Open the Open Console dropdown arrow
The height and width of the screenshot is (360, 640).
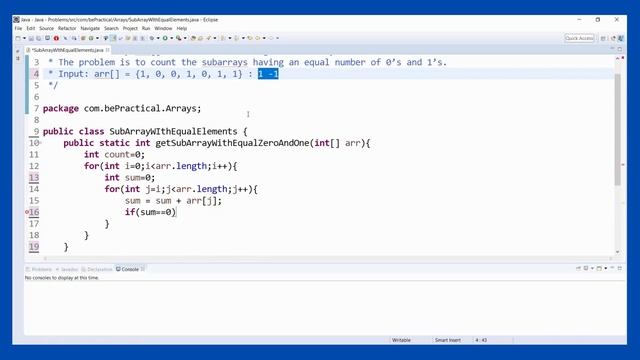[x=606, y=268]
